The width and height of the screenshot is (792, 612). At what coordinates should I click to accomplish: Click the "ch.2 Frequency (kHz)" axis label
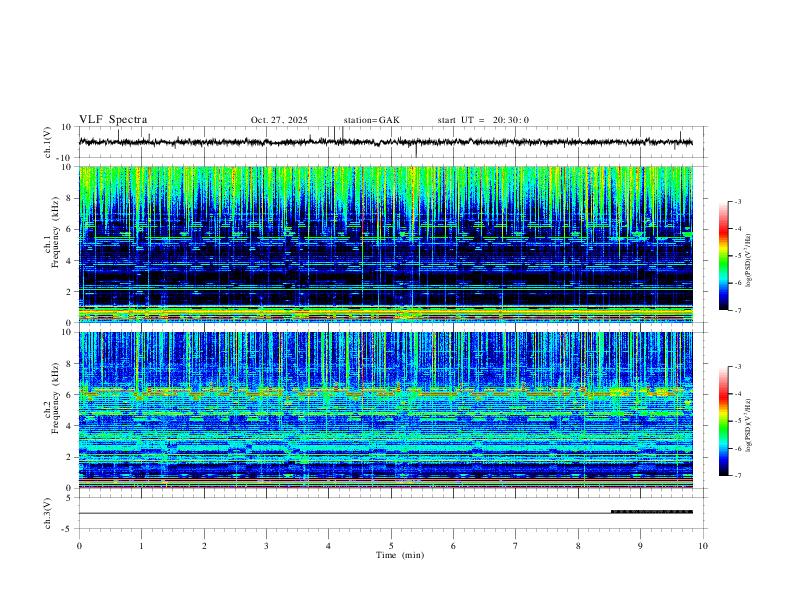(x=51, y=399)
